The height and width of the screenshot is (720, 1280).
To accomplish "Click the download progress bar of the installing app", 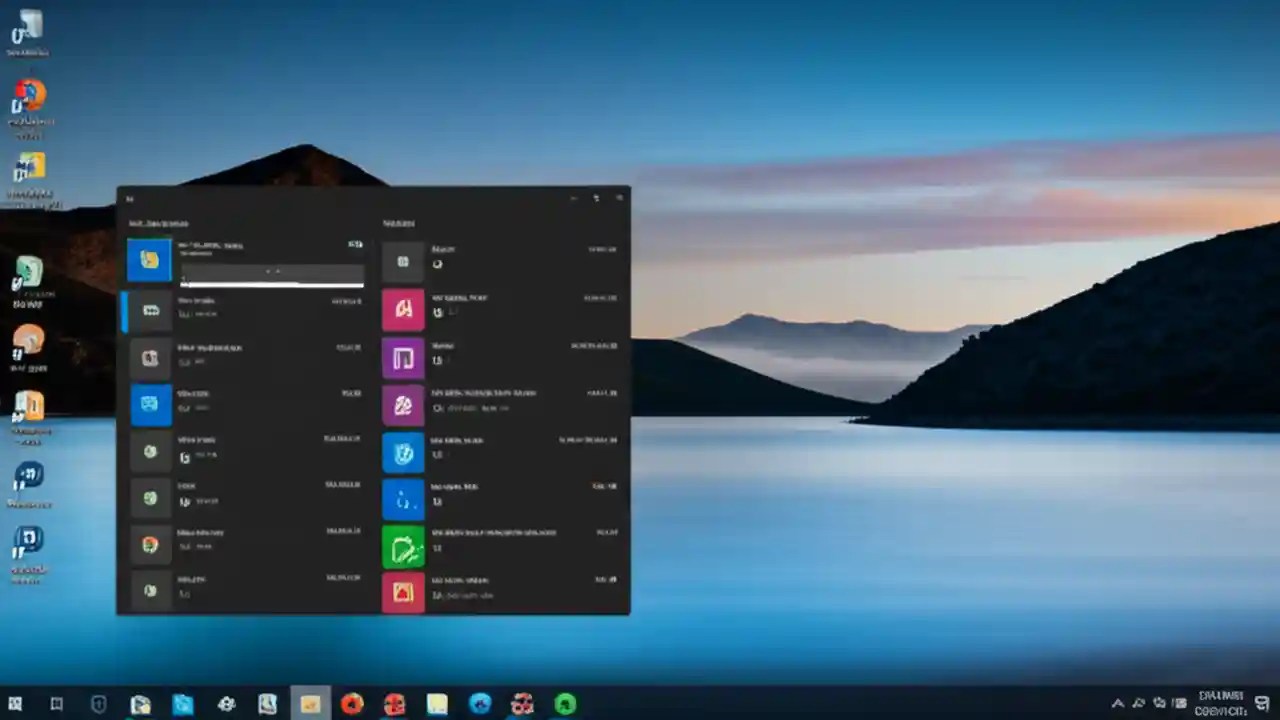I will pyautogui.click(x=270, y=286).
